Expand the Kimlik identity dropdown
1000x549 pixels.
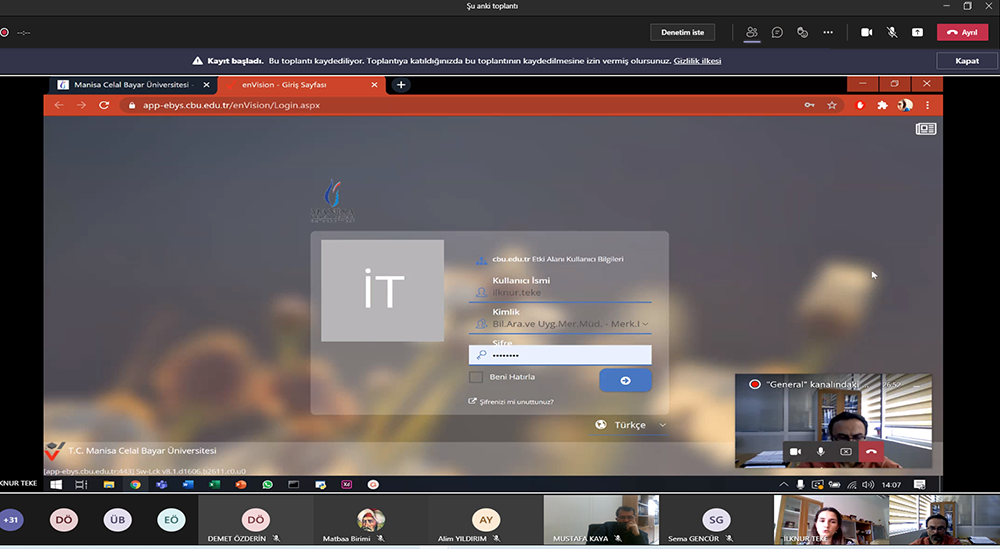[x=645, y=324]
